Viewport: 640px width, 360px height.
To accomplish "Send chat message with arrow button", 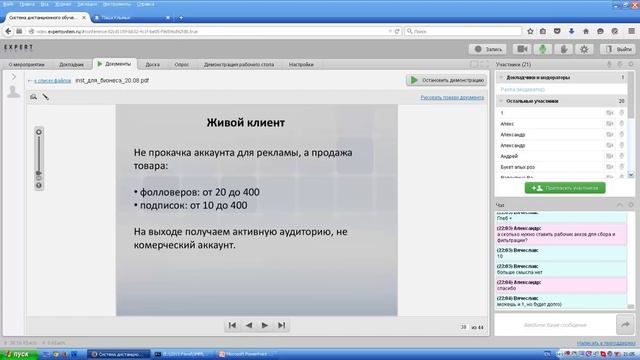I will (625, 325).
